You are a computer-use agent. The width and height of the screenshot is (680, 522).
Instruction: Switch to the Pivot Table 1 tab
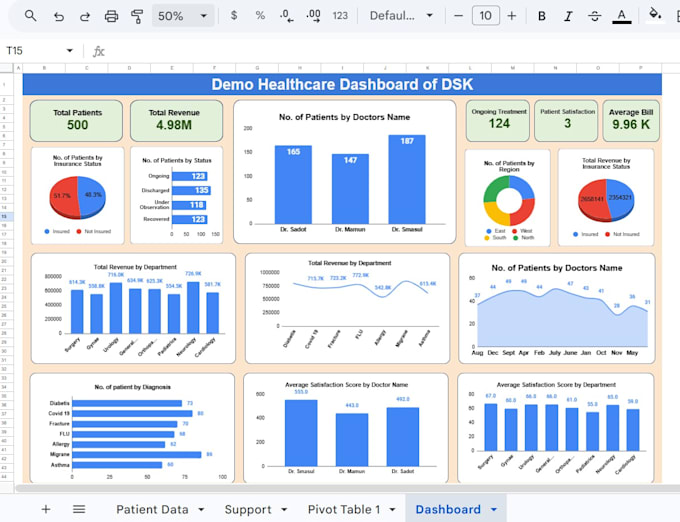click(x=344, y=509)
